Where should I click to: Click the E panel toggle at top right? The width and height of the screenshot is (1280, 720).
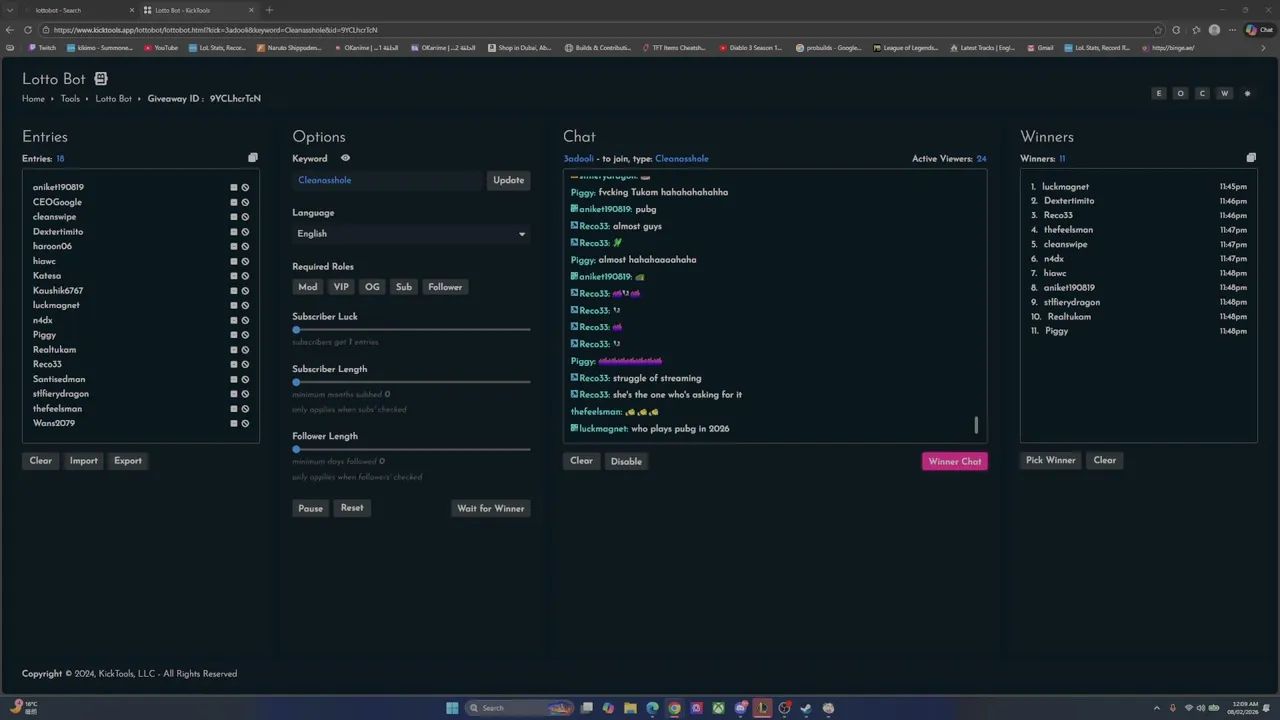(x=1159, y=93)
